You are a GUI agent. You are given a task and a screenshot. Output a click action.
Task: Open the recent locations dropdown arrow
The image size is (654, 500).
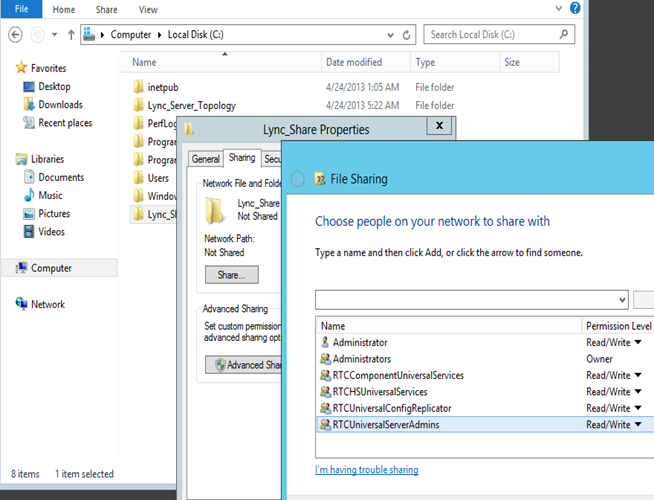click(55, 35)
